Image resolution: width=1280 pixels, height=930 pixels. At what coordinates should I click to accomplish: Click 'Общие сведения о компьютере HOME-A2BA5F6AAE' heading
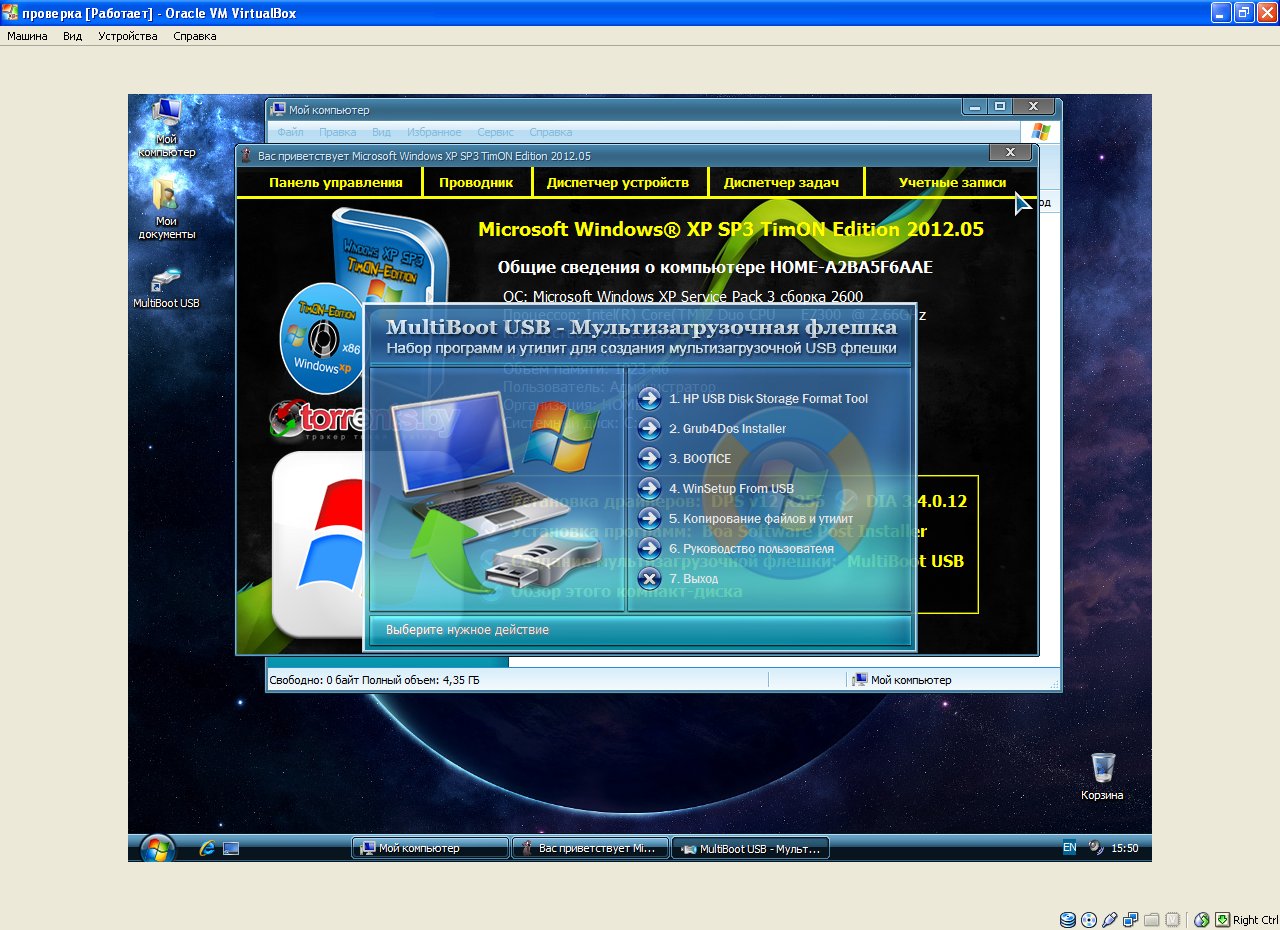point(715,267)
